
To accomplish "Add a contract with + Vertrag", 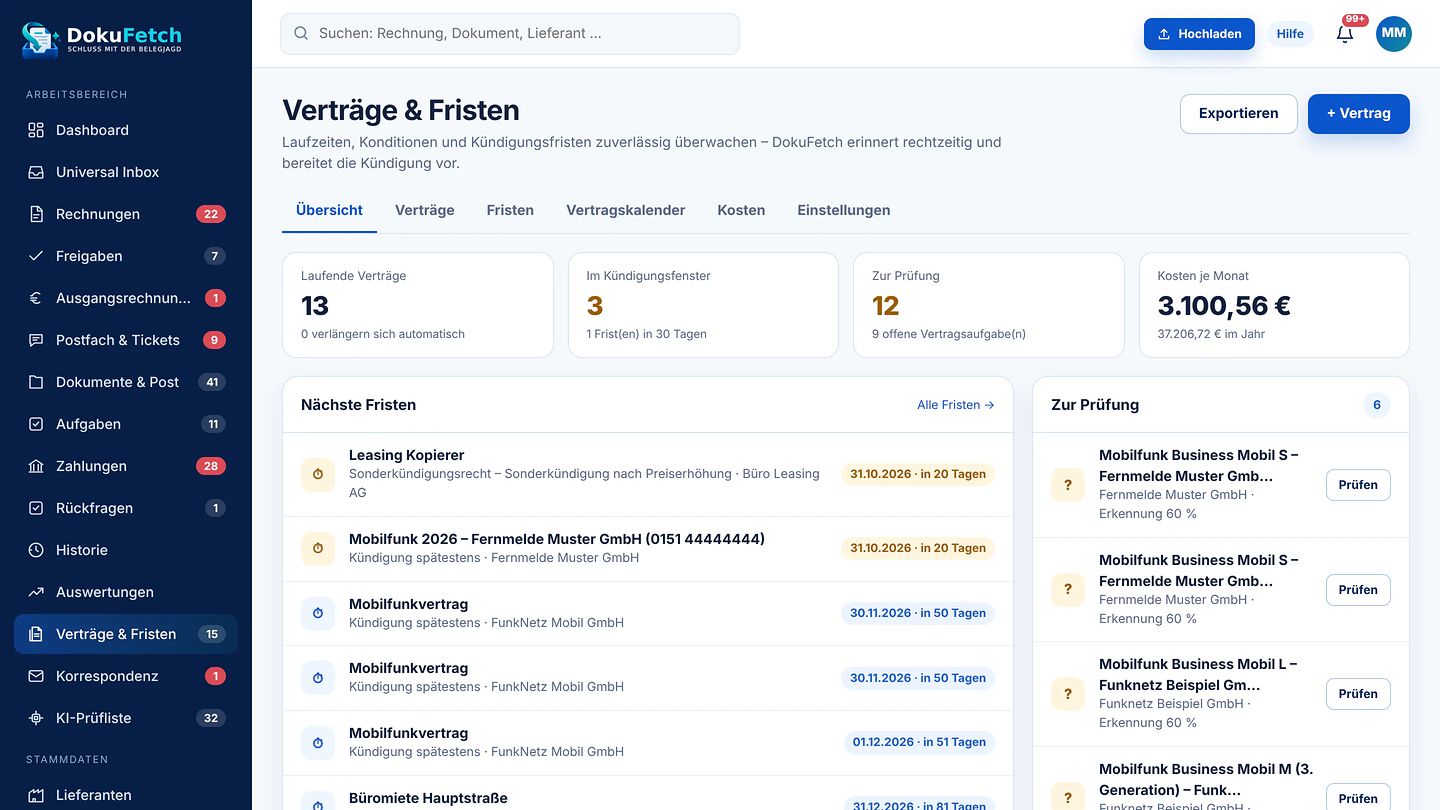I will point(1359,113).
